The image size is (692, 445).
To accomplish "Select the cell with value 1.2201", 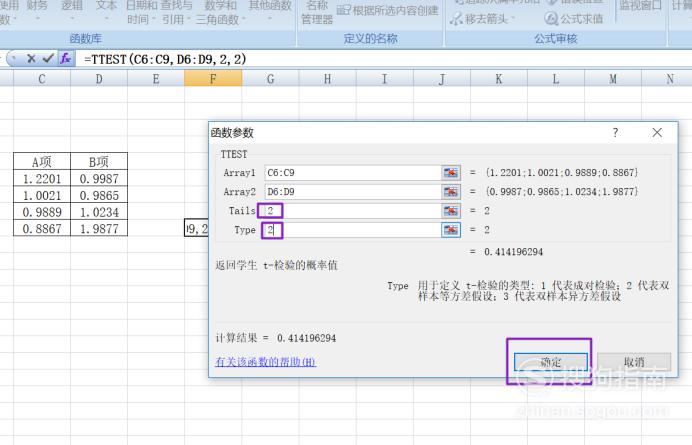I will pyautogui.click(x=42, y=178).
